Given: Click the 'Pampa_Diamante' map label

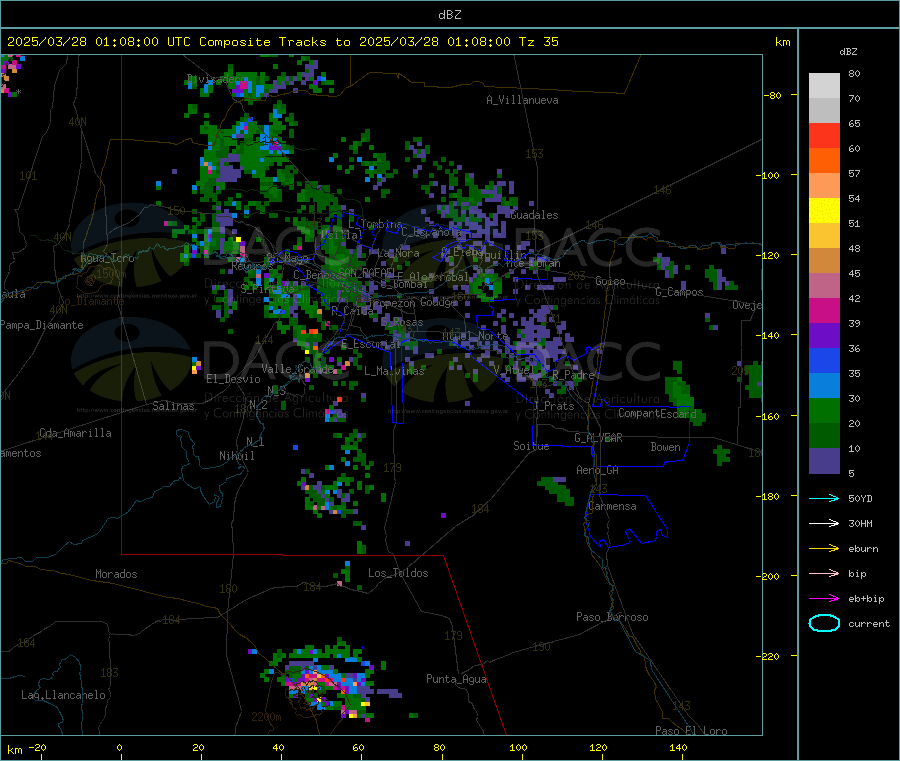Looking at the screenshot, I should [x=41, y=325].
